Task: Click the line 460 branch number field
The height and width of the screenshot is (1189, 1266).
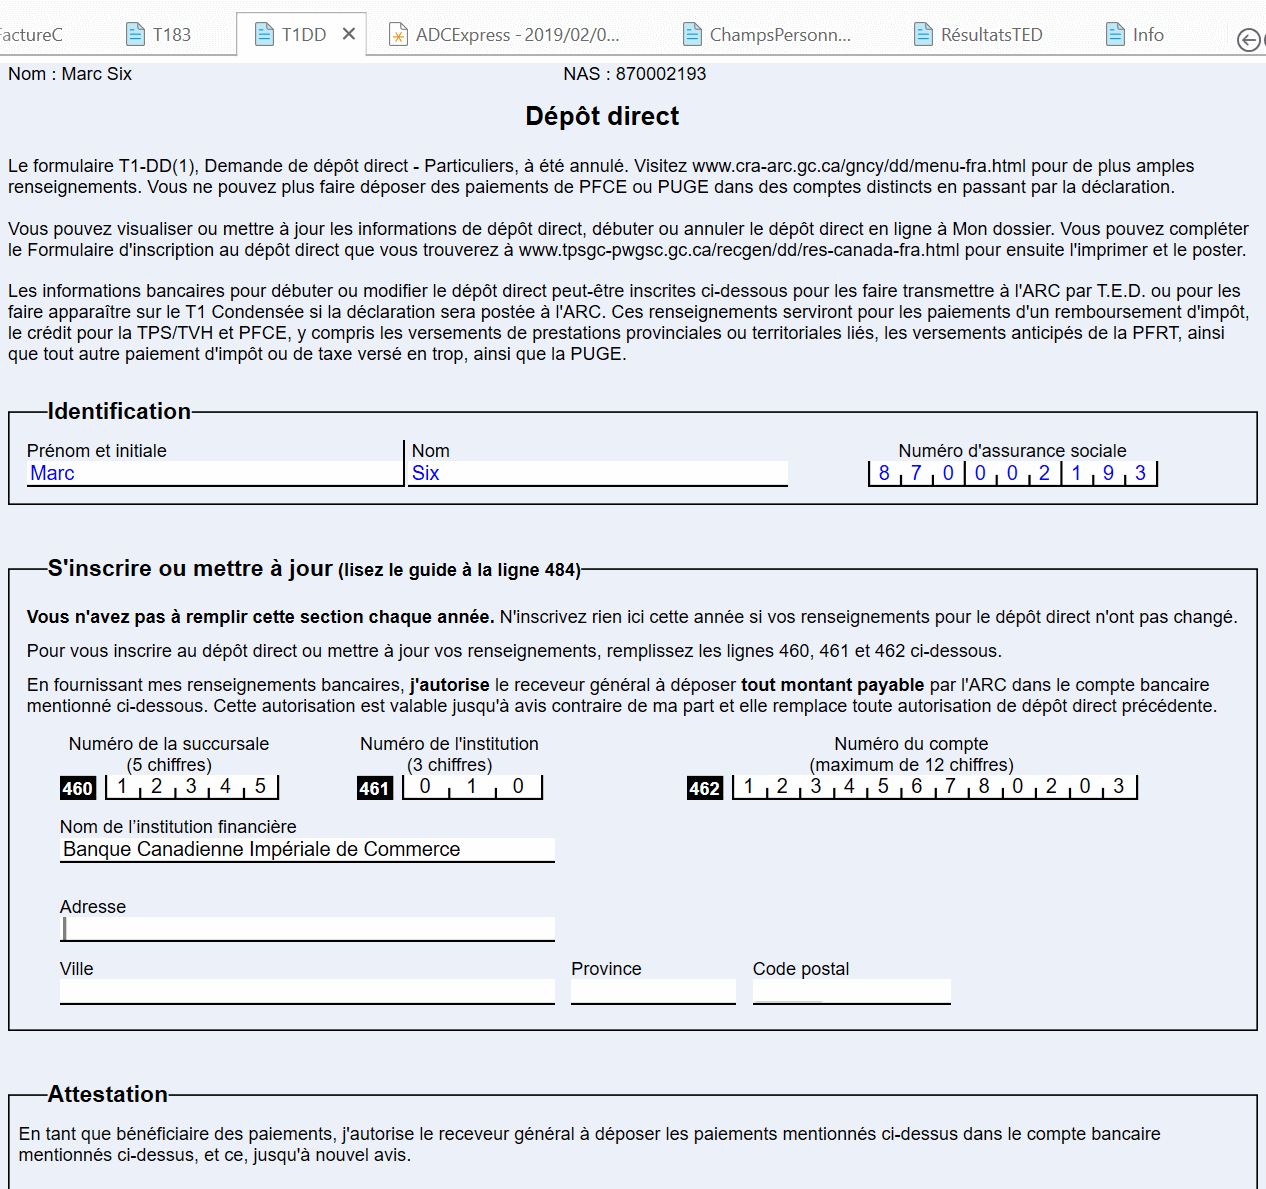Action: click(x=191, y=787)
